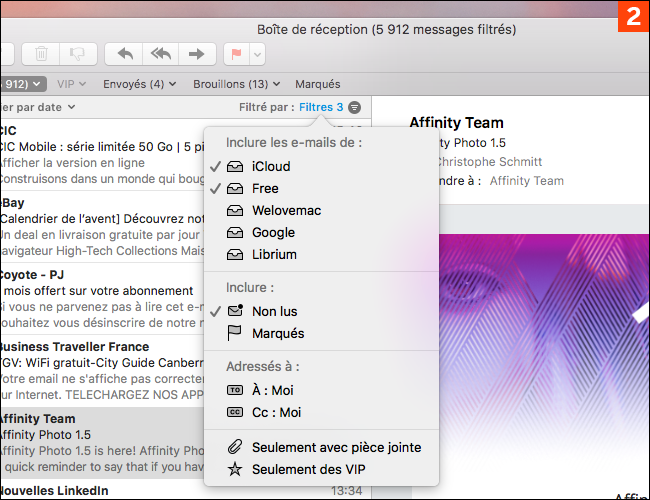Screen dimensions: 650x500
Task: Open the Filtres 3 filter link
Action: 321,107
